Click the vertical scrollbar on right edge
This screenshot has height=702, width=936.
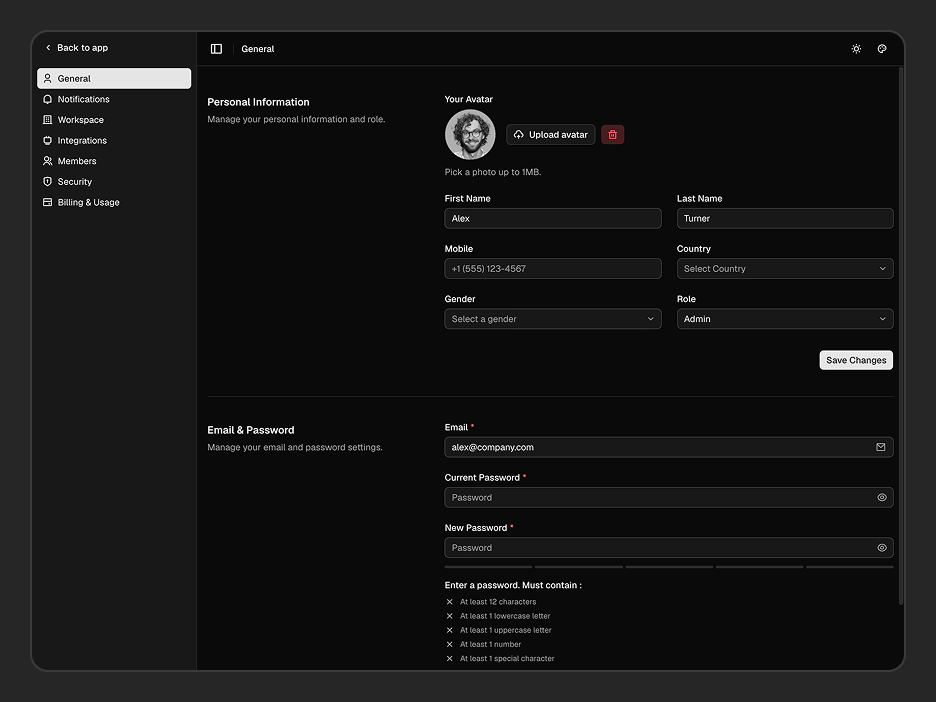pyautogui.click(x=901, y=335)
